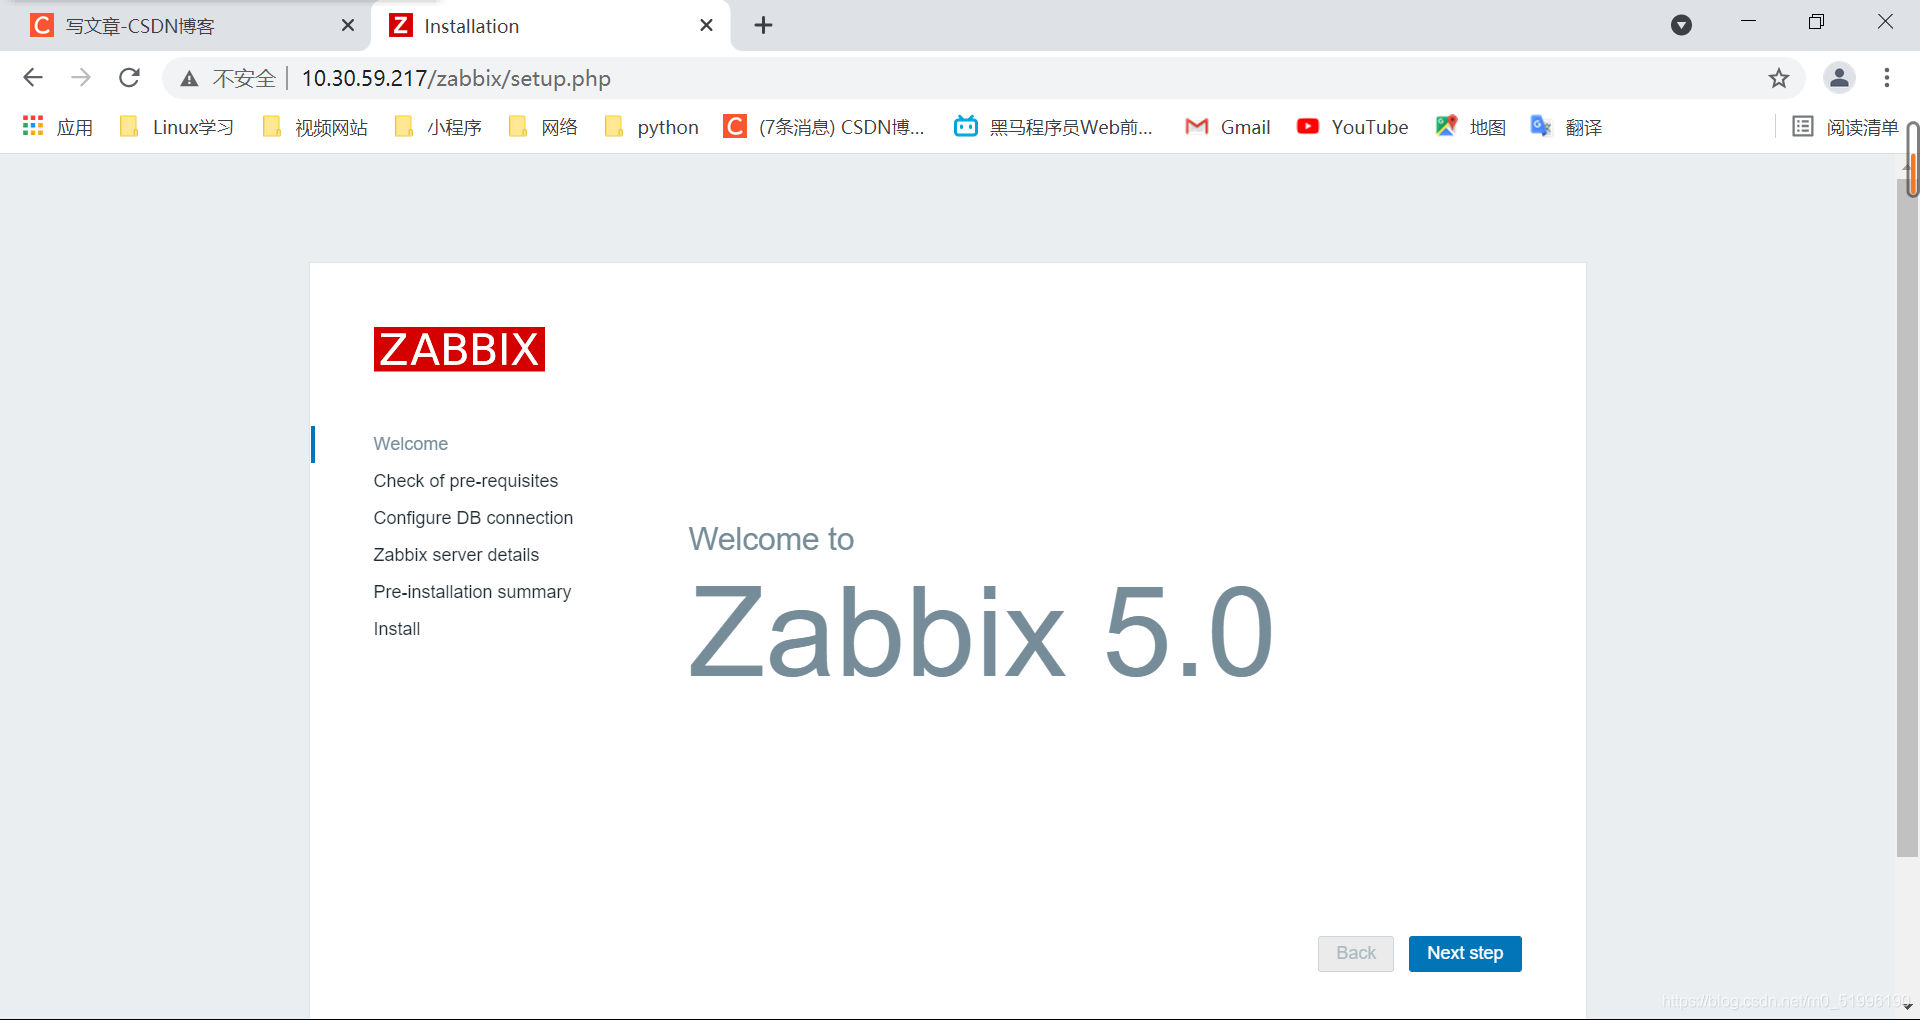This screenshot has height=1020, width=1920.
Task: Close the Installation tab
Action: pos(706,26)
